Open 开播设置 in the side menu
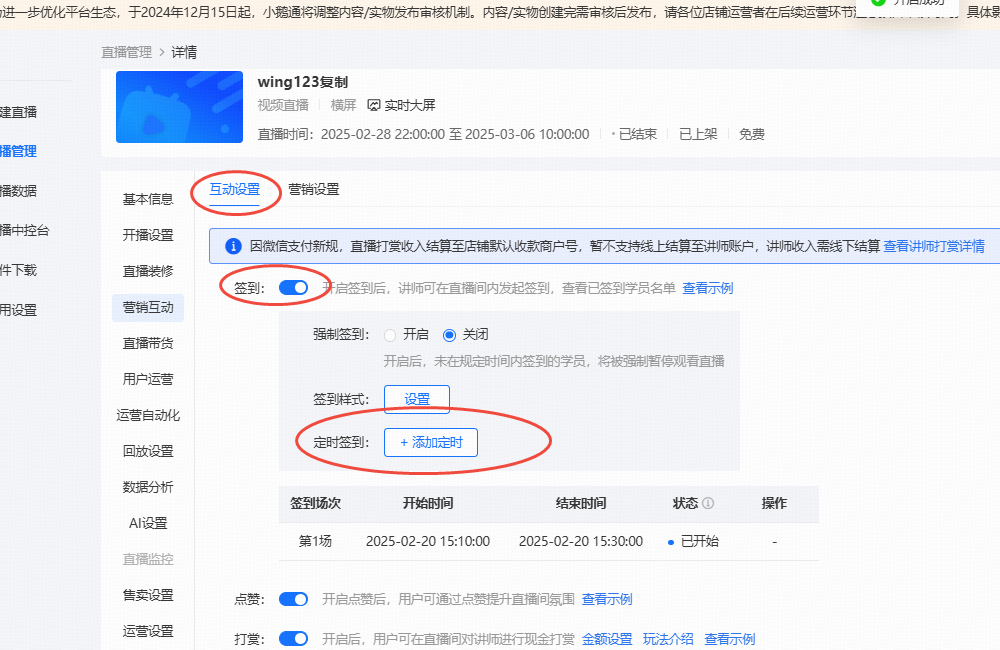Screen dimensions: 1000x650 click(148, 235)
